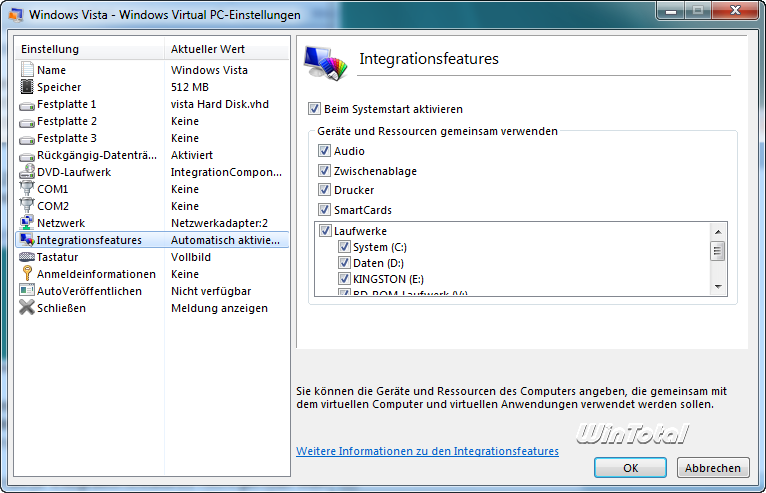Click the Abbrechen button

(x=713, y=468)
